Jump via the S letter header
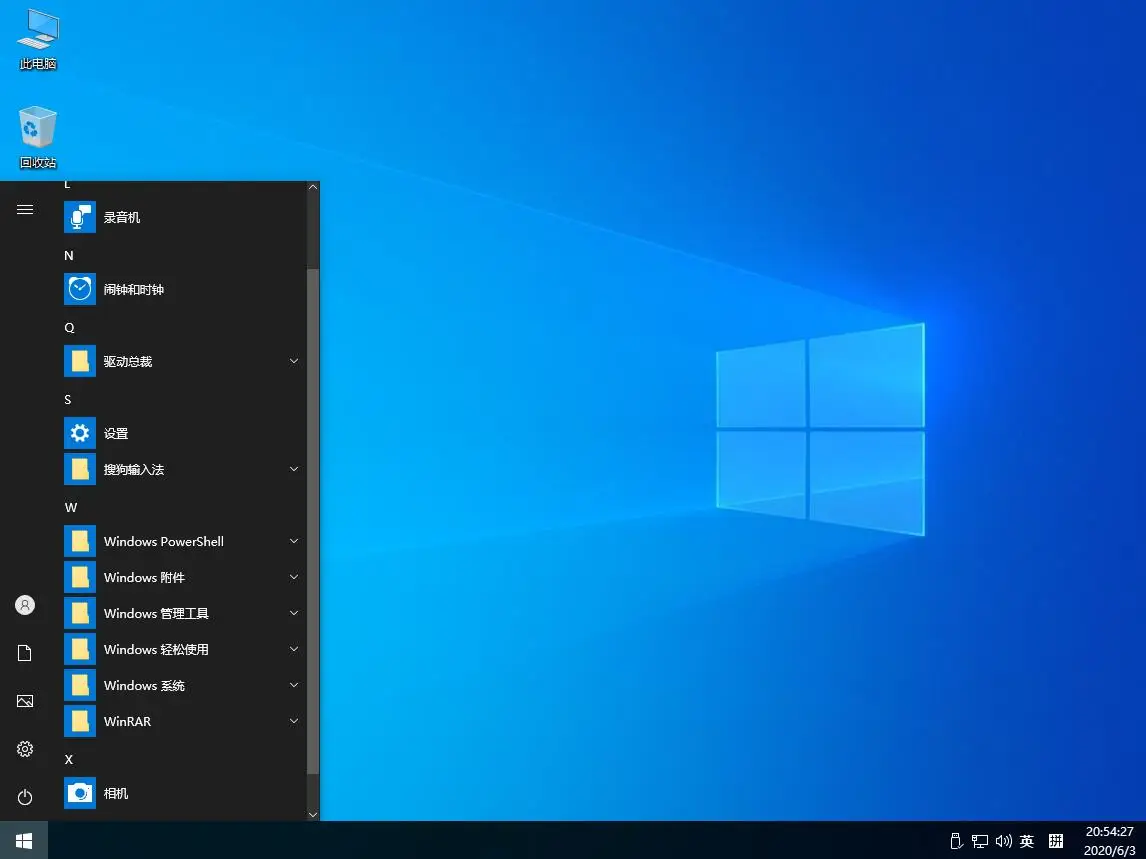Image resolution: width=1146 pixels, height=859 pixels. click(68, 399)
